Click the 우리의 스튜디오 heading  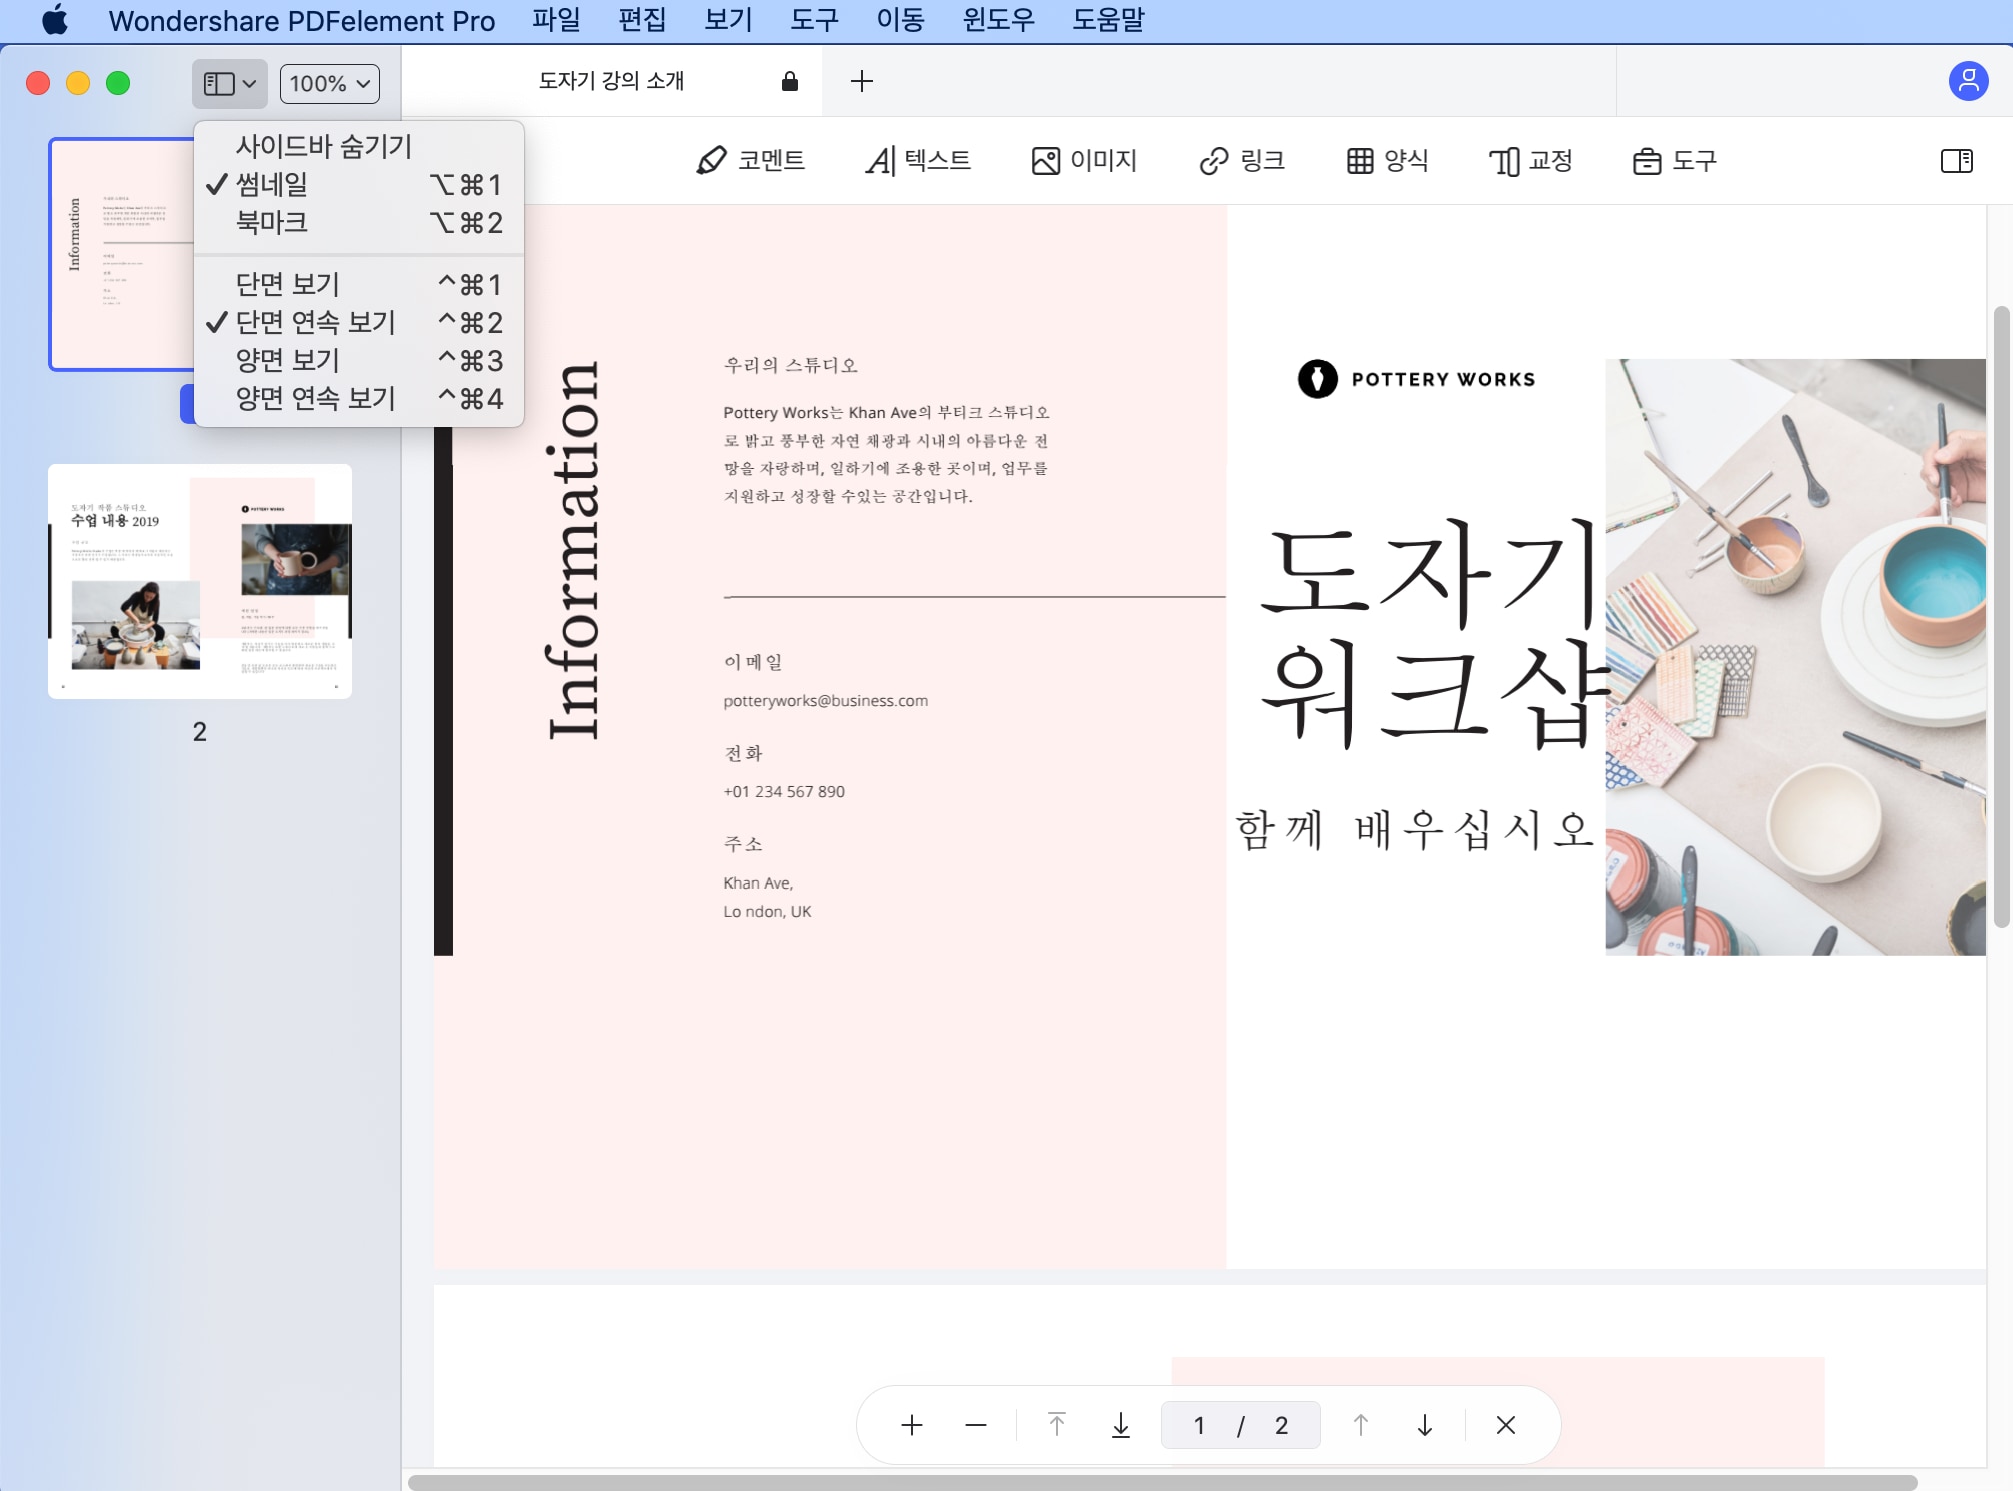(x=790, y=365)
